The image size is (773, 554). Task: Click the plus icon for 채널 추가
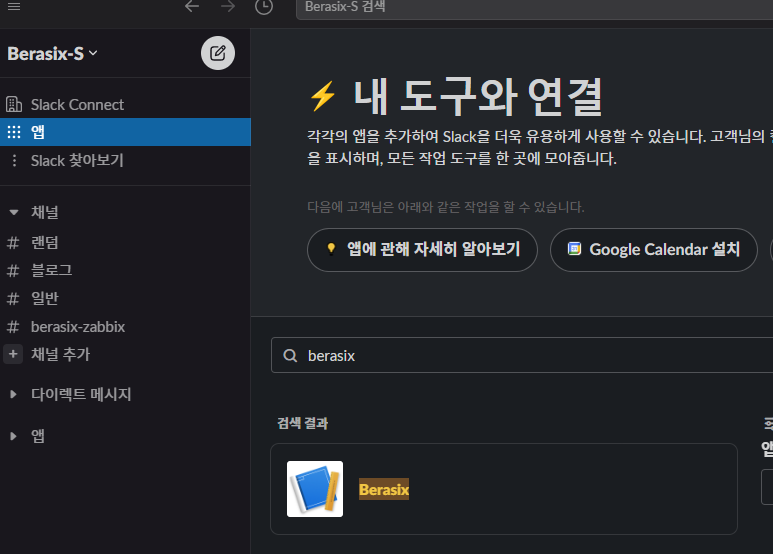pyautogui.click(x=13, y=354)
